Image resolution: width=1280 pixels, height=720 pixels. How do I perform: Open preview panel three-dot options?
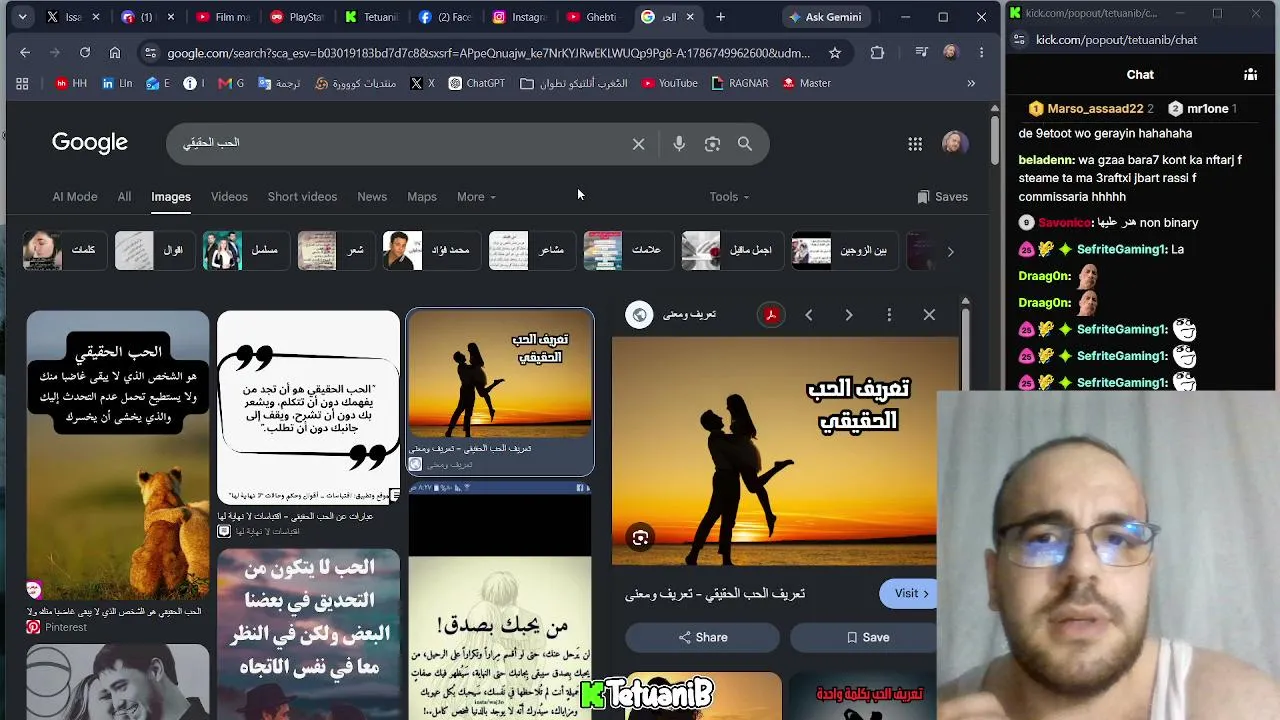(889, 315)
